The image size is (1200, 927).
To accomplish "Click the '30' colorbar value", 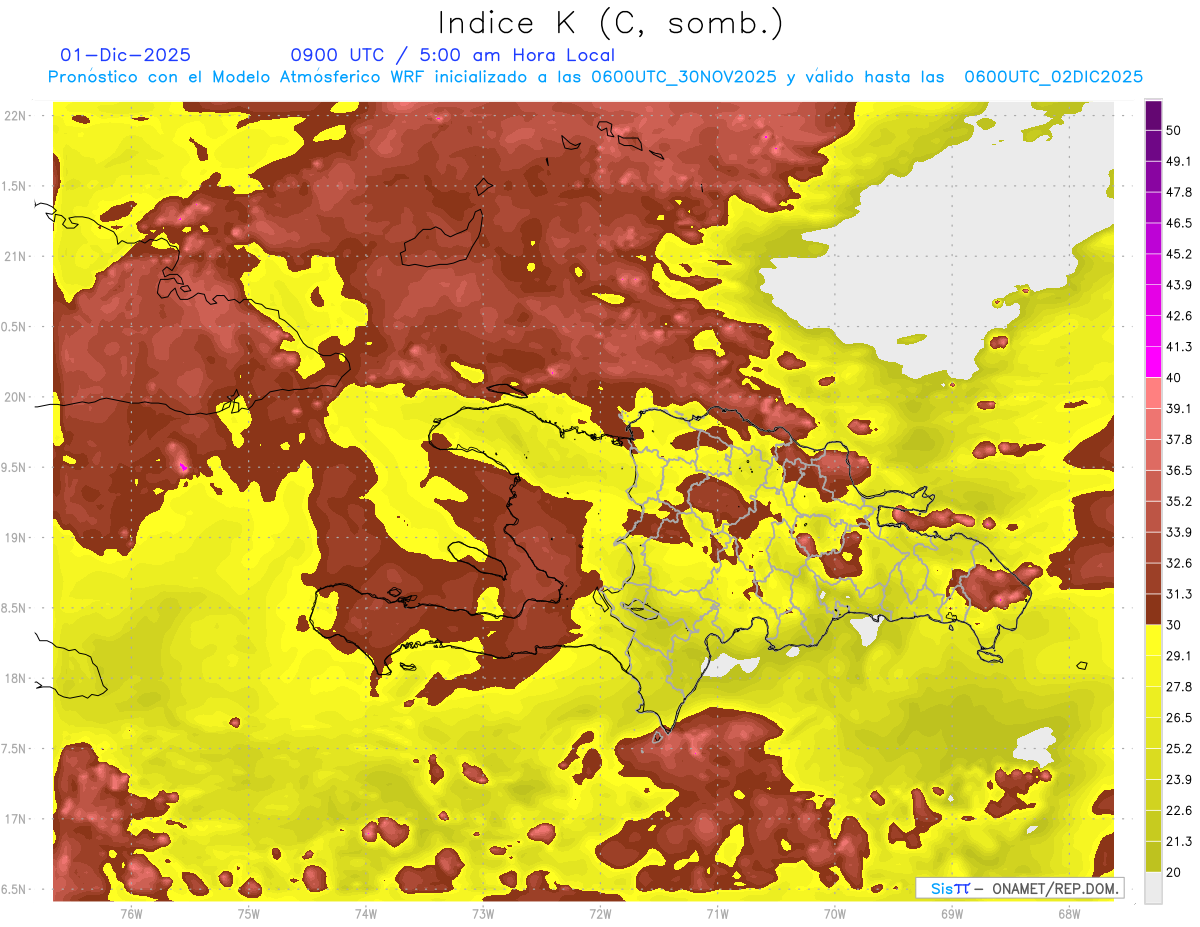I will coord(1174,625).
